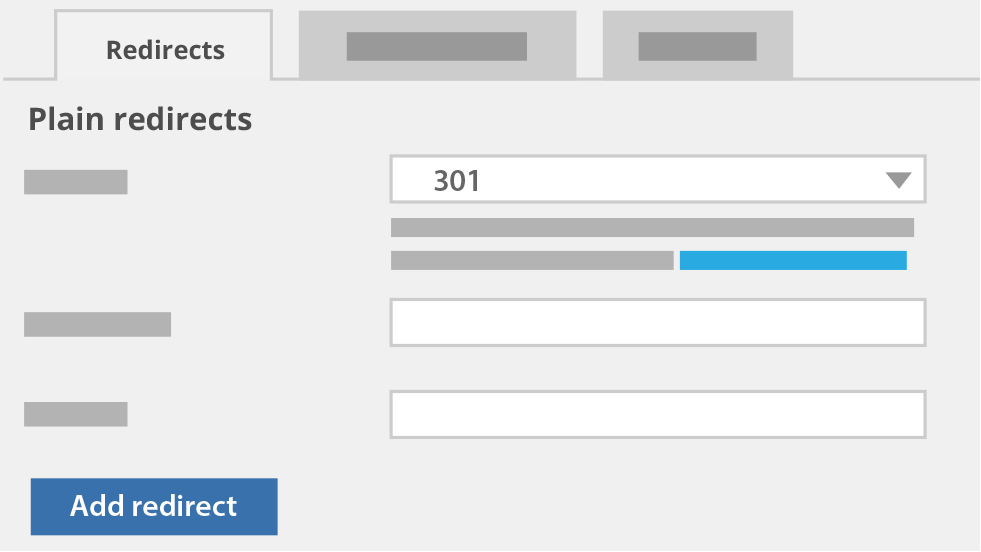Click the Plain redirects heading

(140, 119)
